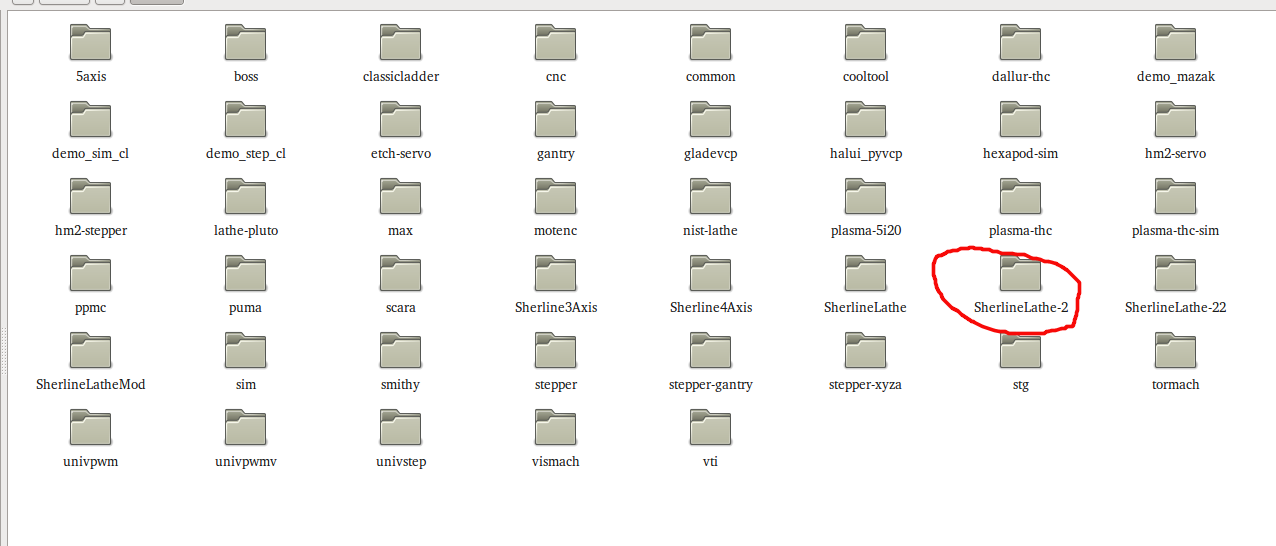Select the motenc folder icon
Screen dimensions: 1276x546
point(555,196)
